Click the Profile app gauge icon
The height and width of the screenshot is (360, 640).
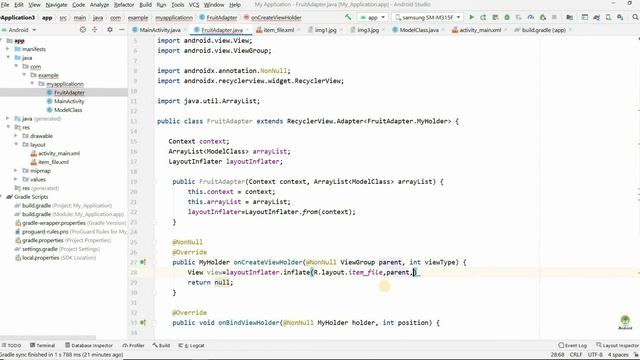pos(531,18)
